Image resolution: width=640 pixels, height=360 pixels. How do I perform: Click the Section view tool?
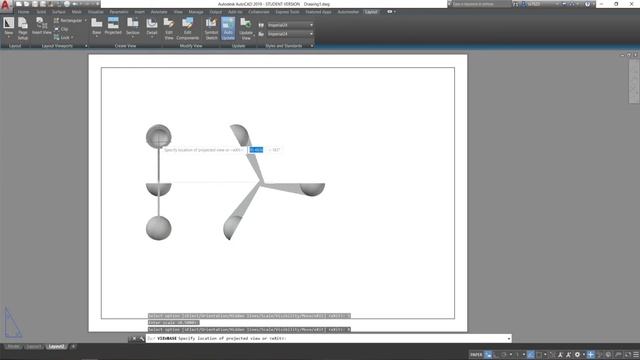click(133, 26)
